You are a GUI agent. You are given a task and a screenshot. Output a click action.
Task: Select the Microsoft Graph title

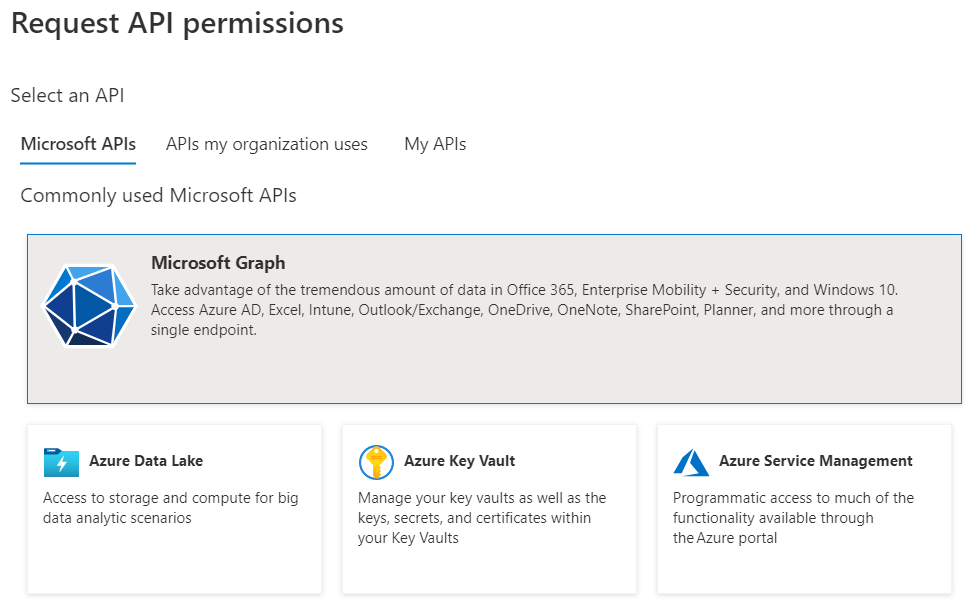click(x=218, y=263)
